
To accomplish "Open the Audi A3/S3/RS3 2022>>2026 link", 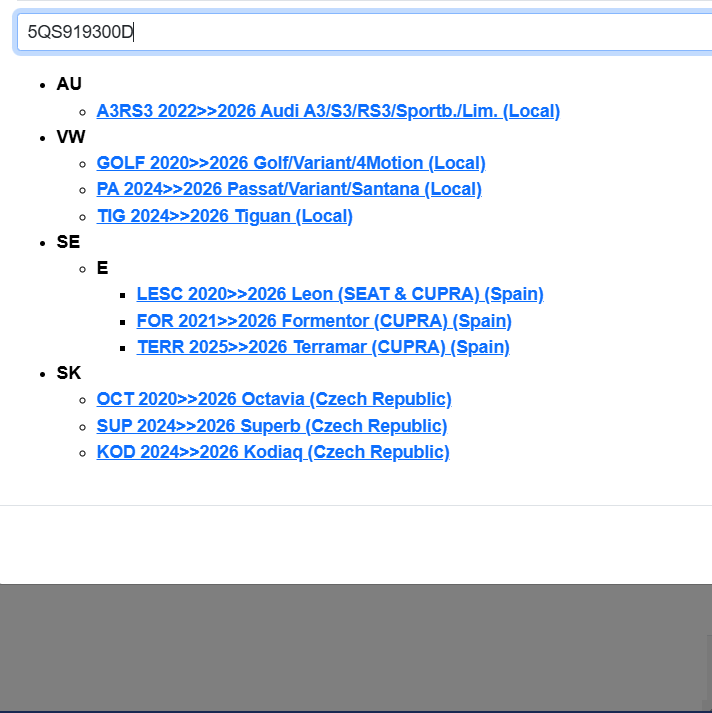I will point(328,111).
